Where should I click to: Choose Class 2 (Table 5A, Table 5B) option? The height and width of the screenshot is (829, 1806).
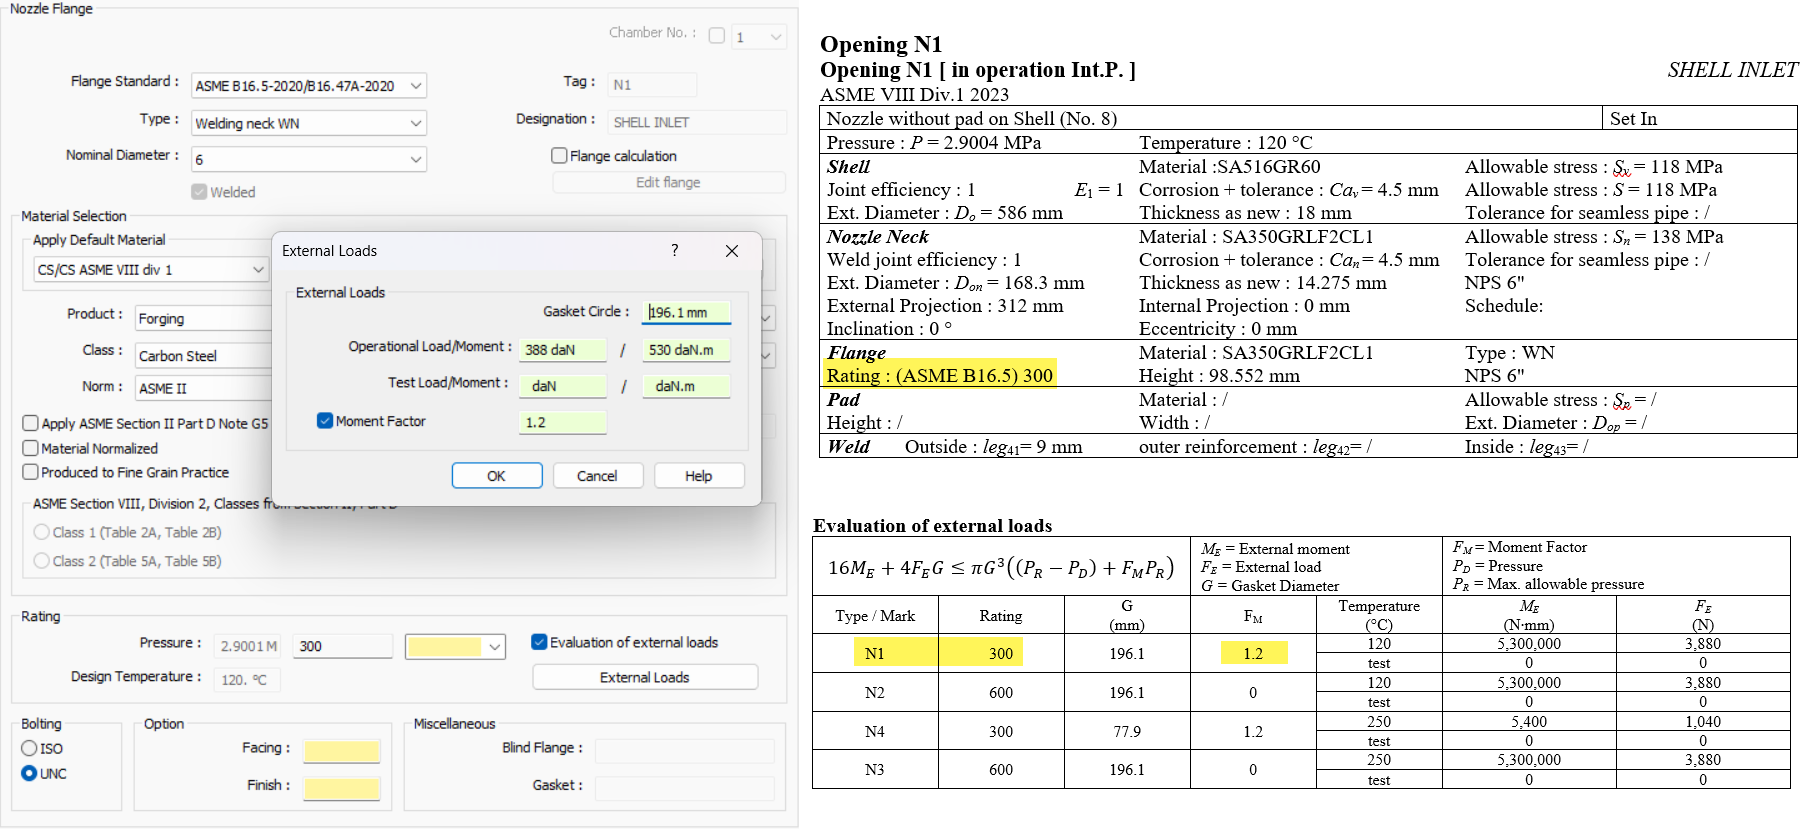click(42, 561)
